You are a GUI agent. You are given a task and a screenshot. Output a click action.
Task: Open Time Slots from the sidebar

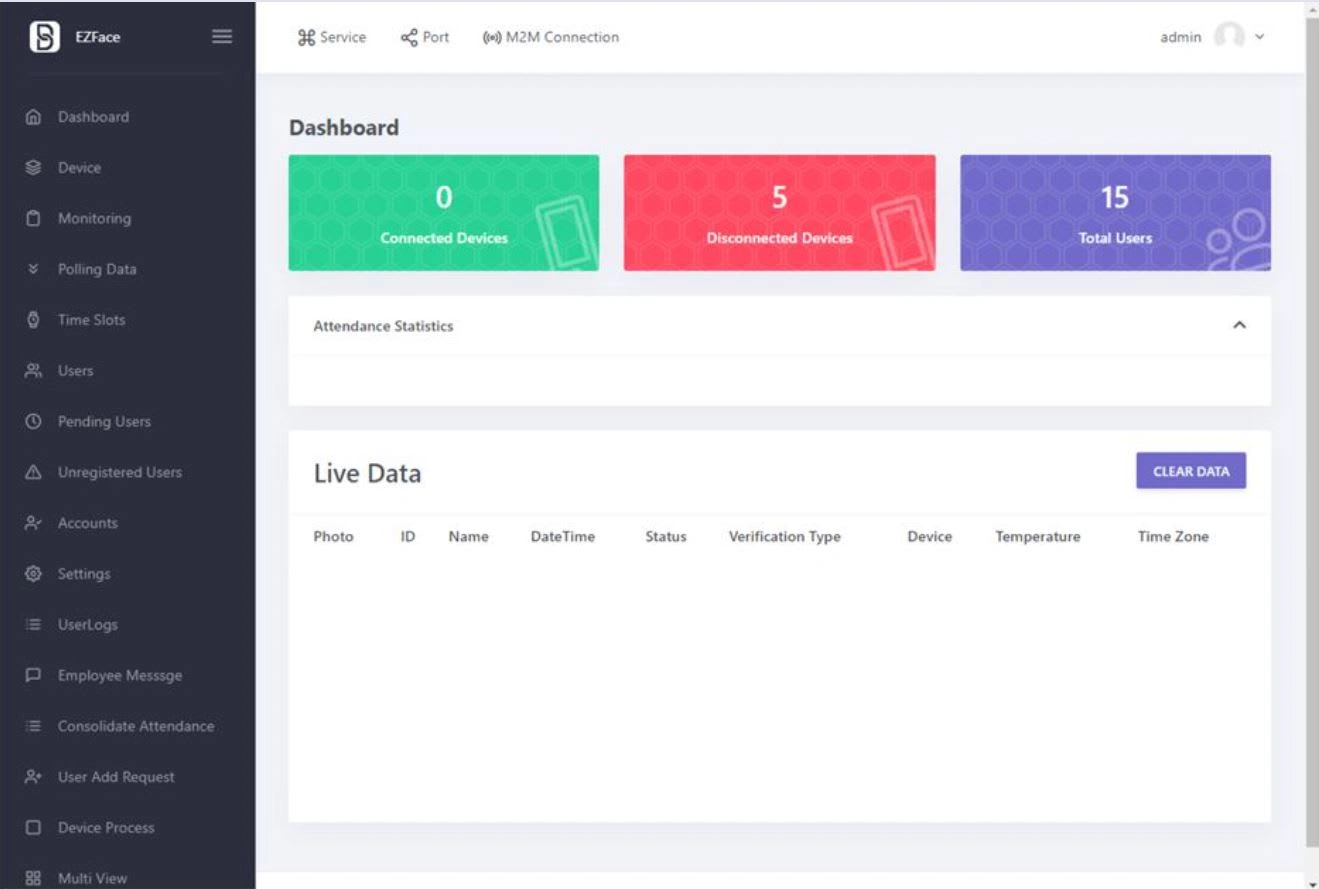tap(91, 320)
